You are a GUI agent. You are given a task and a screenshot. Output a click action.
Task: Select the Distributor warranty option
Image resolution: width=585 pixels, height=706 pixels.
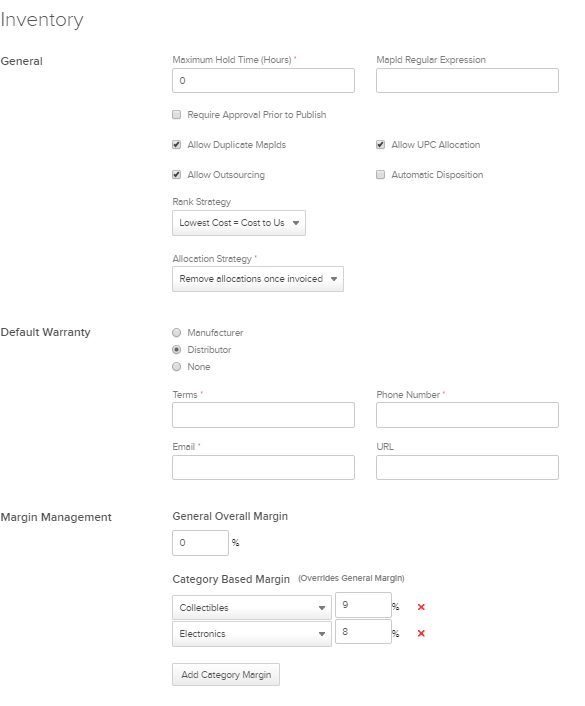click(x=177, y=350)
